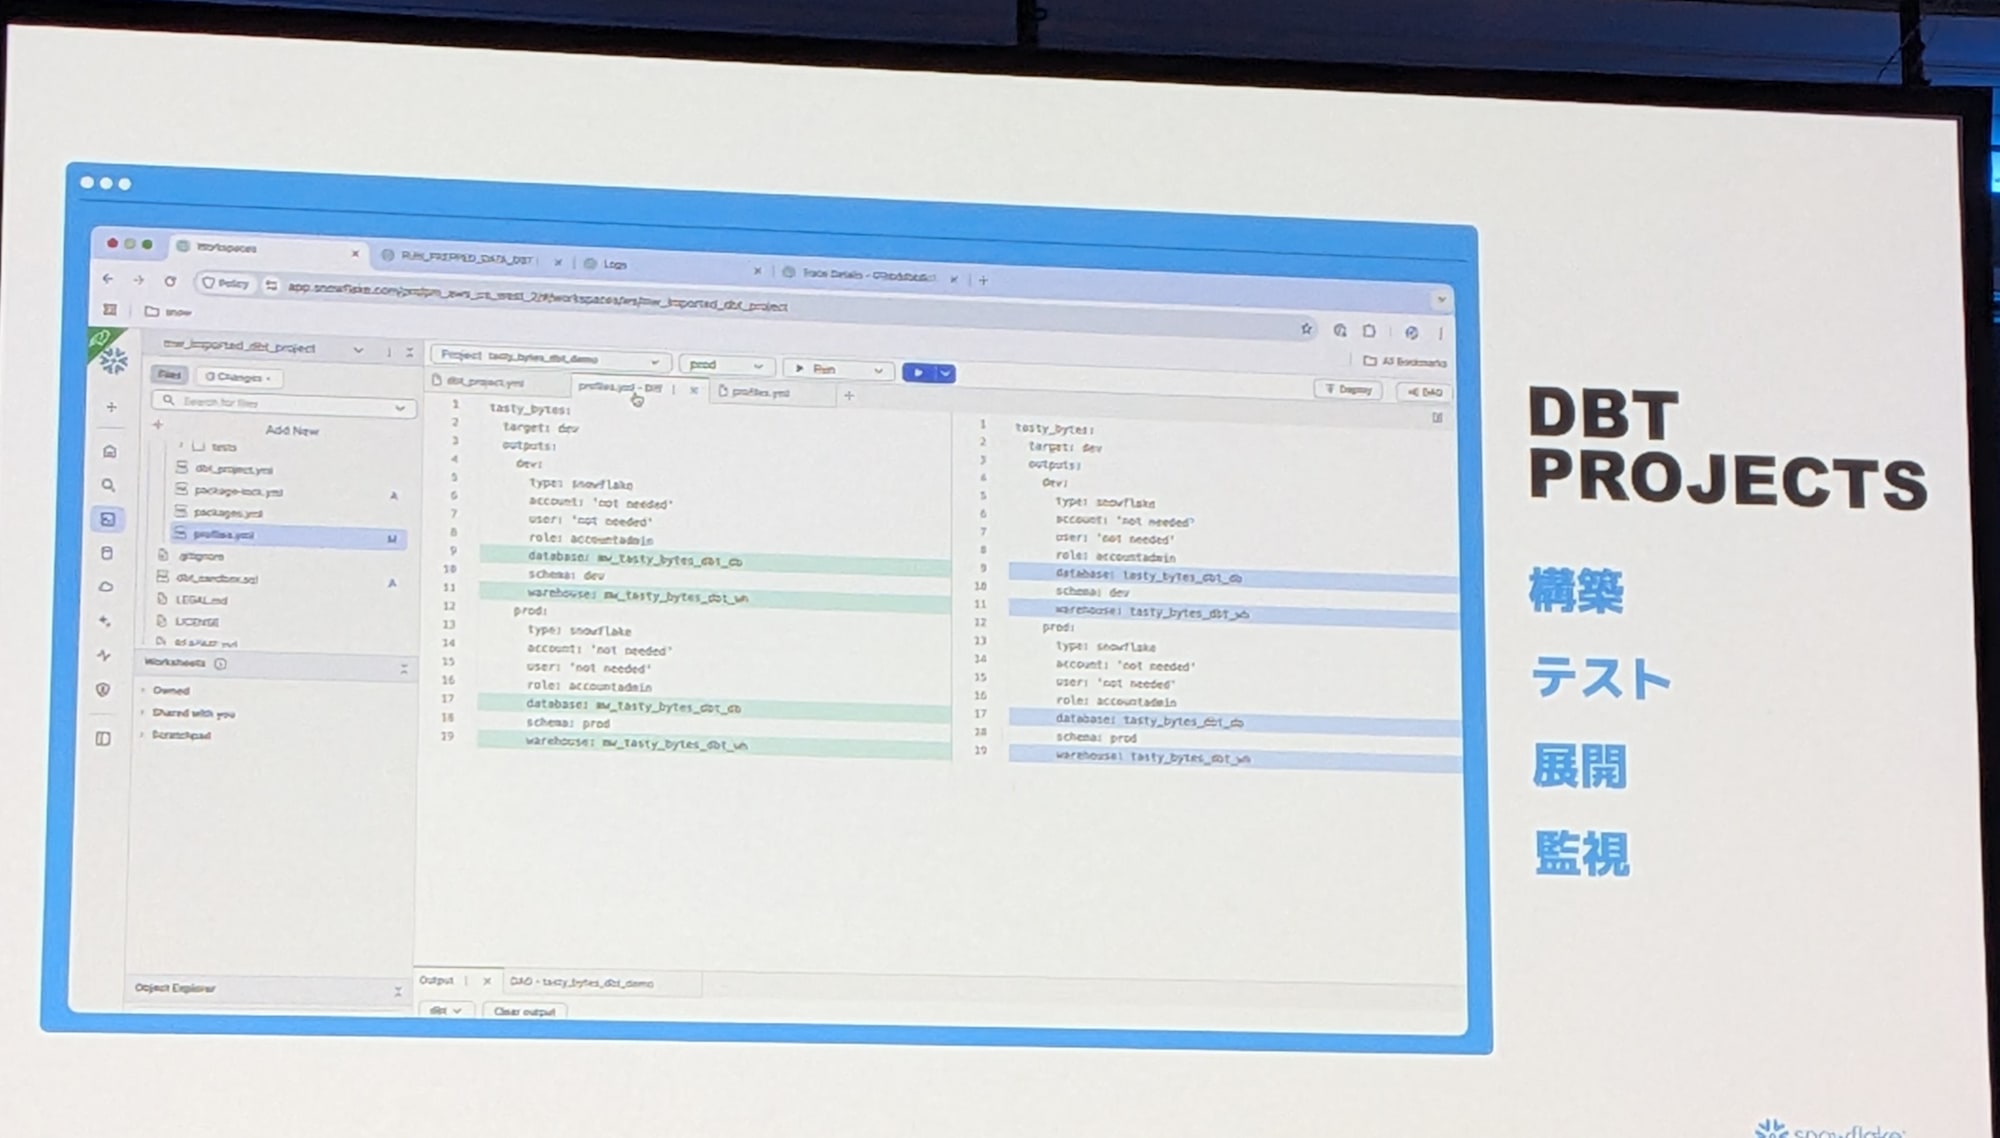The height and width of the screenshot is (1138, 2000).
Task: Click the browser reload icon
Action: tap(170, 281)
